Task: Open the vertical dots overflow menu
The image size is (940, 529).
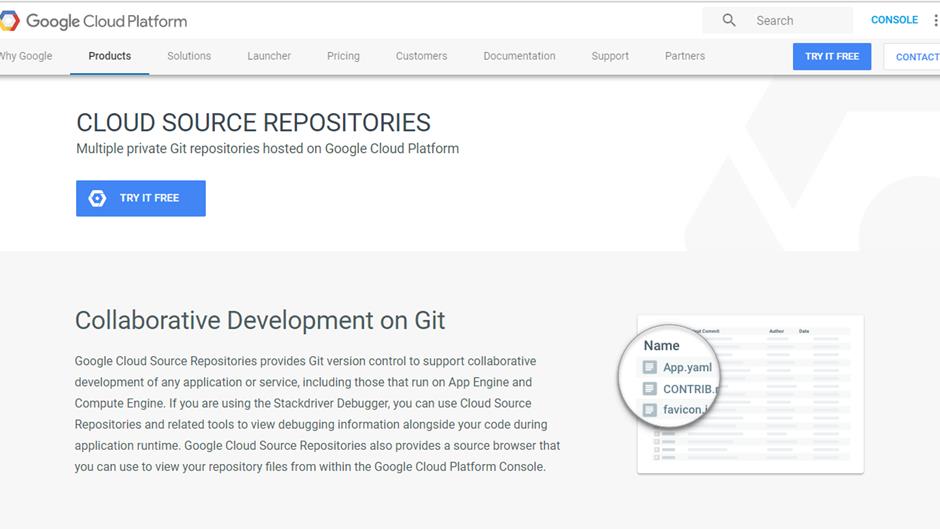Action: [935, 20]
